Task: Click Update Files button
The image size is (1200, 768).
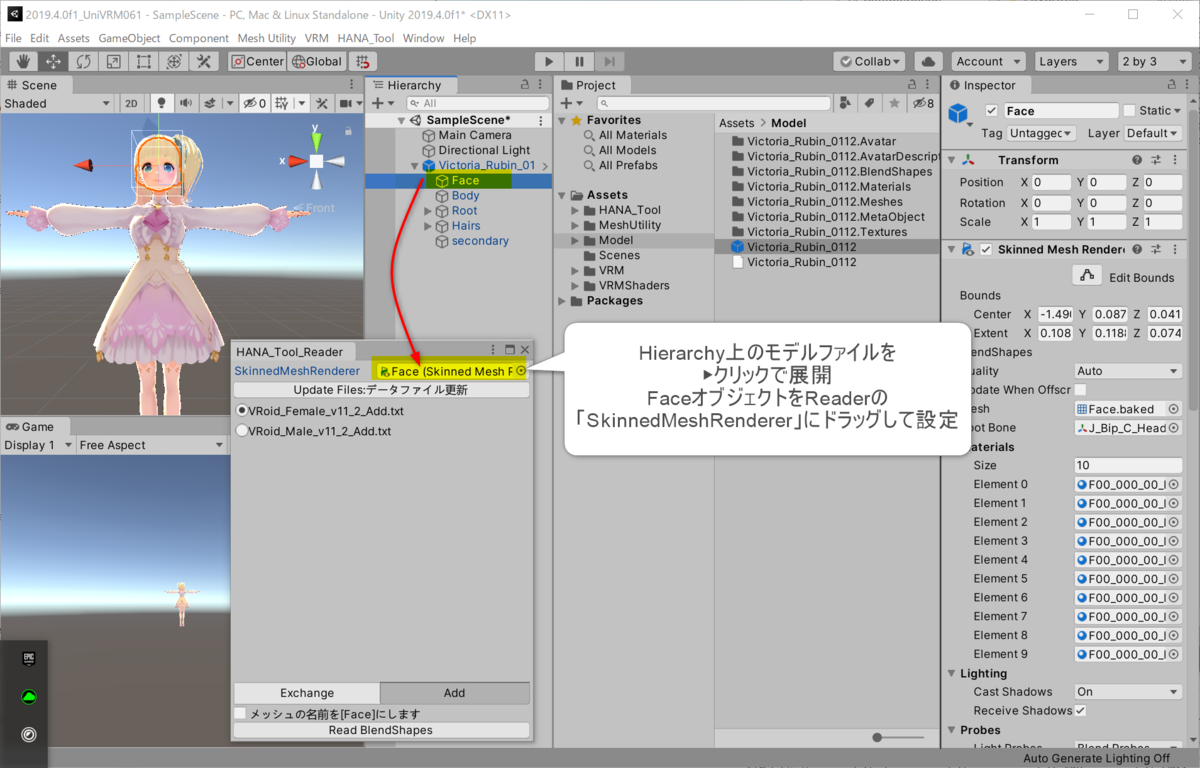Action: pos(381,390)
